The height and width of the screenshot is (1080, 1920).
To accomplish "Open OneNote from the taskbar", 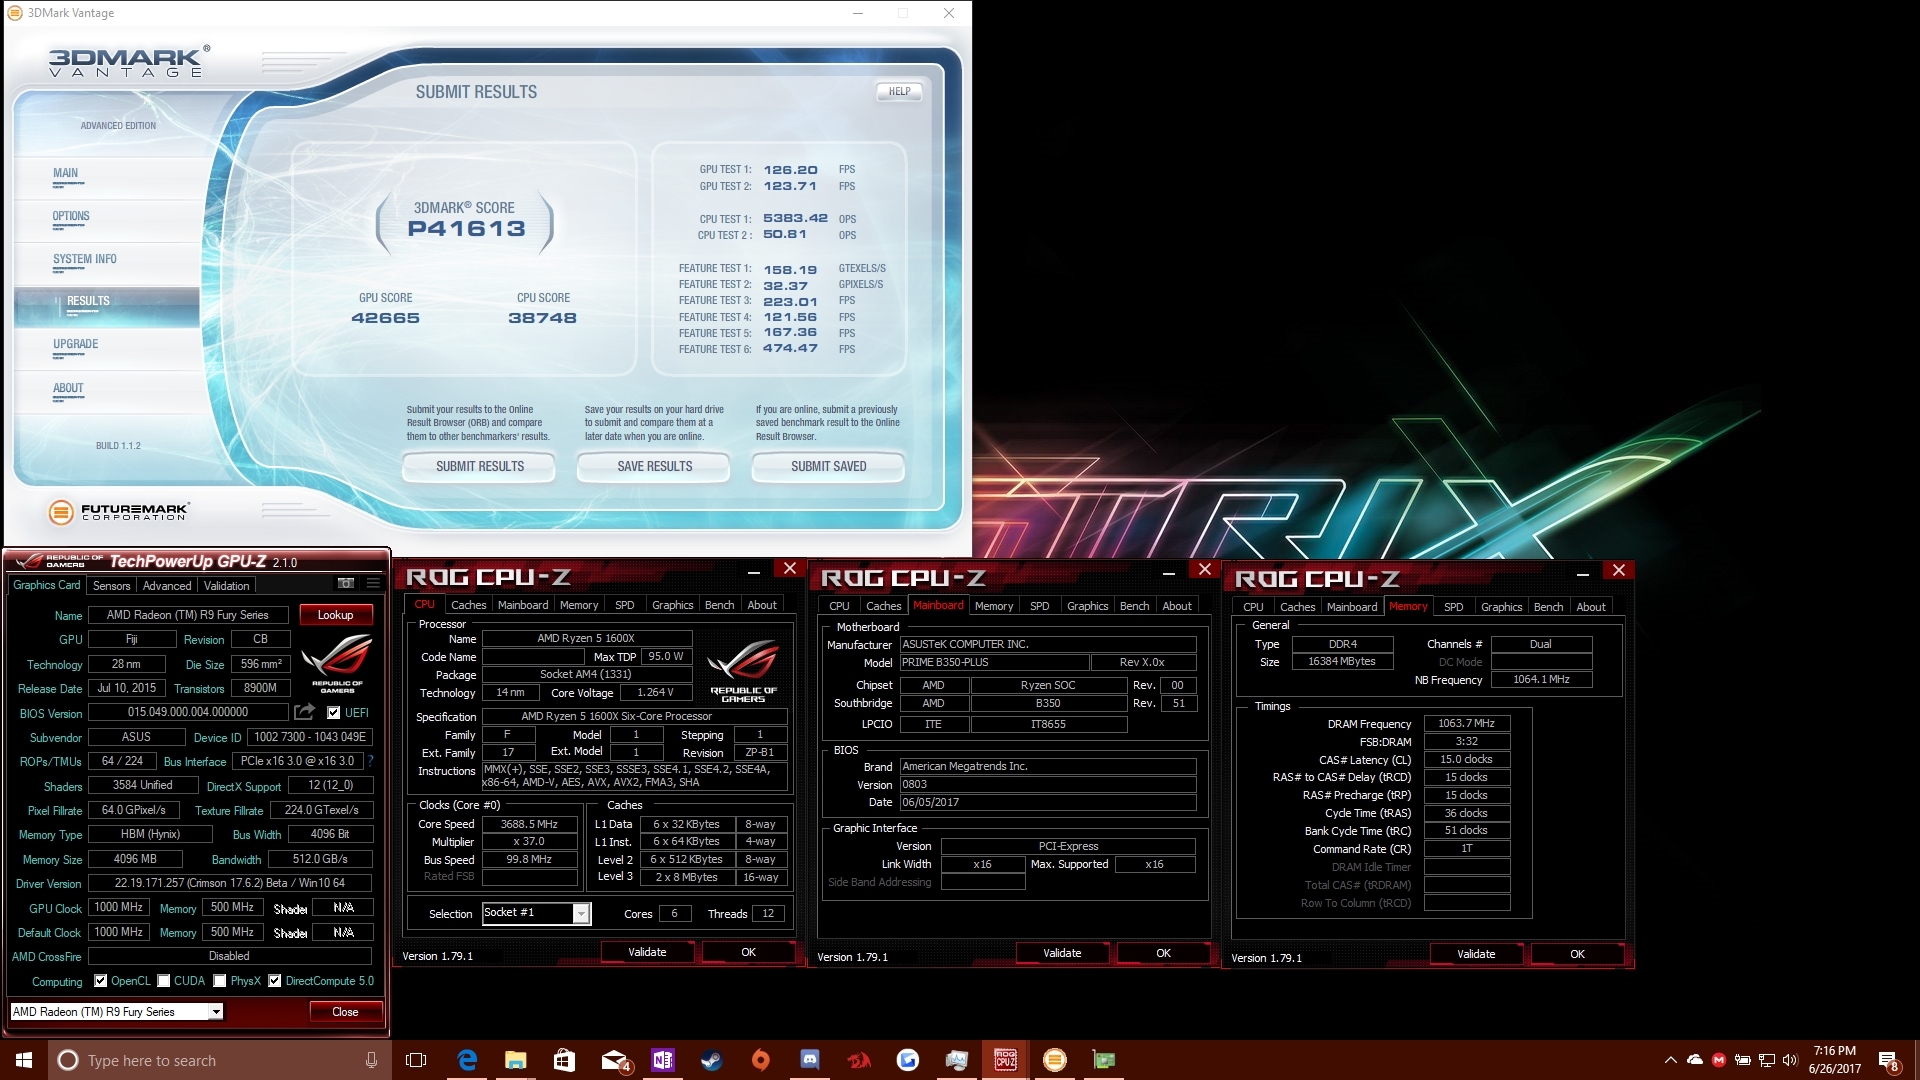I will tap(662, 1060).
